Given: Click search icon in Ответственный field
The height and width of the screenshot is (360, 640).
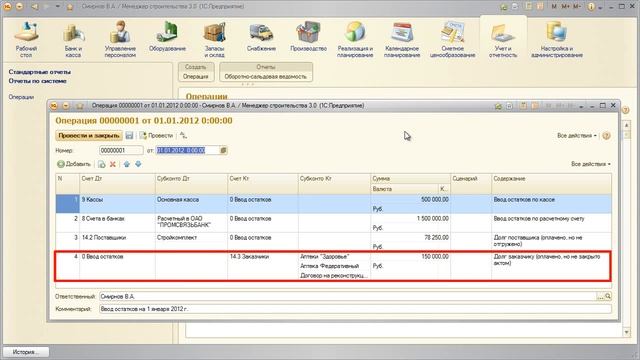Looking at the screenshot, I should pyautogui.click(x=608, y=296).
